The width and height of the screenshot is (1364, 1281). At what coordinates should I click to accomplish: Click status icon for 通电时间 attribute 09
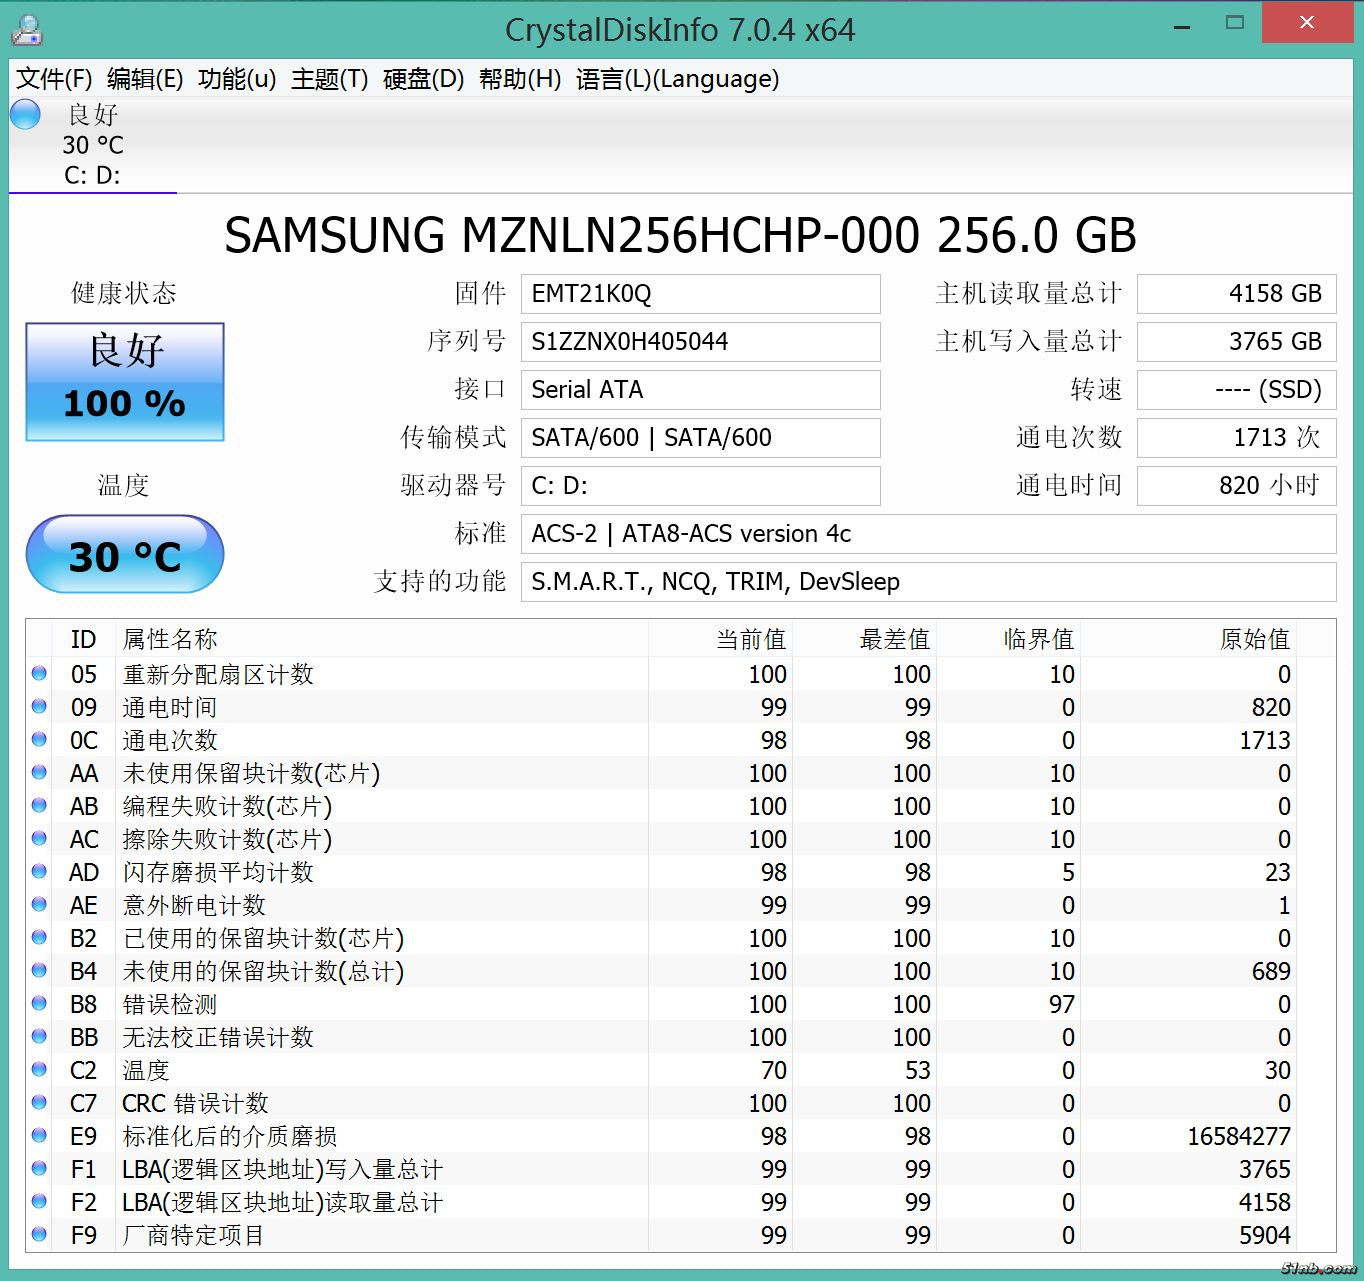pyautogui.click(x=39, y=707)
